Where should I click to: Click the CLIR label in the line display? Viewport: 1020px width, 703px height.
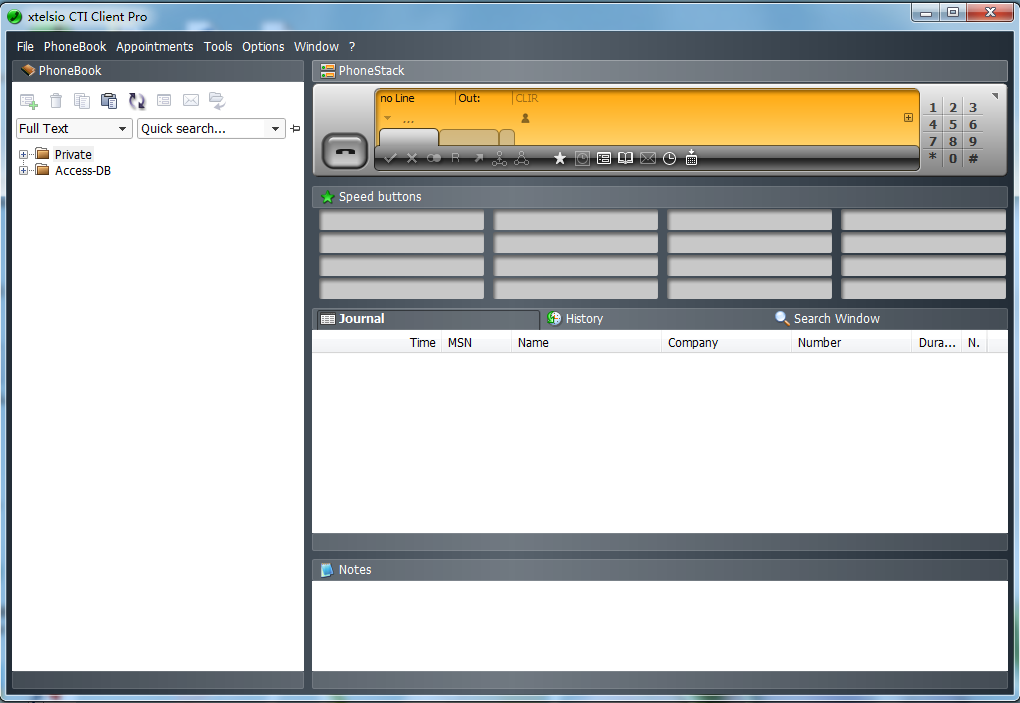click(527, 98)
